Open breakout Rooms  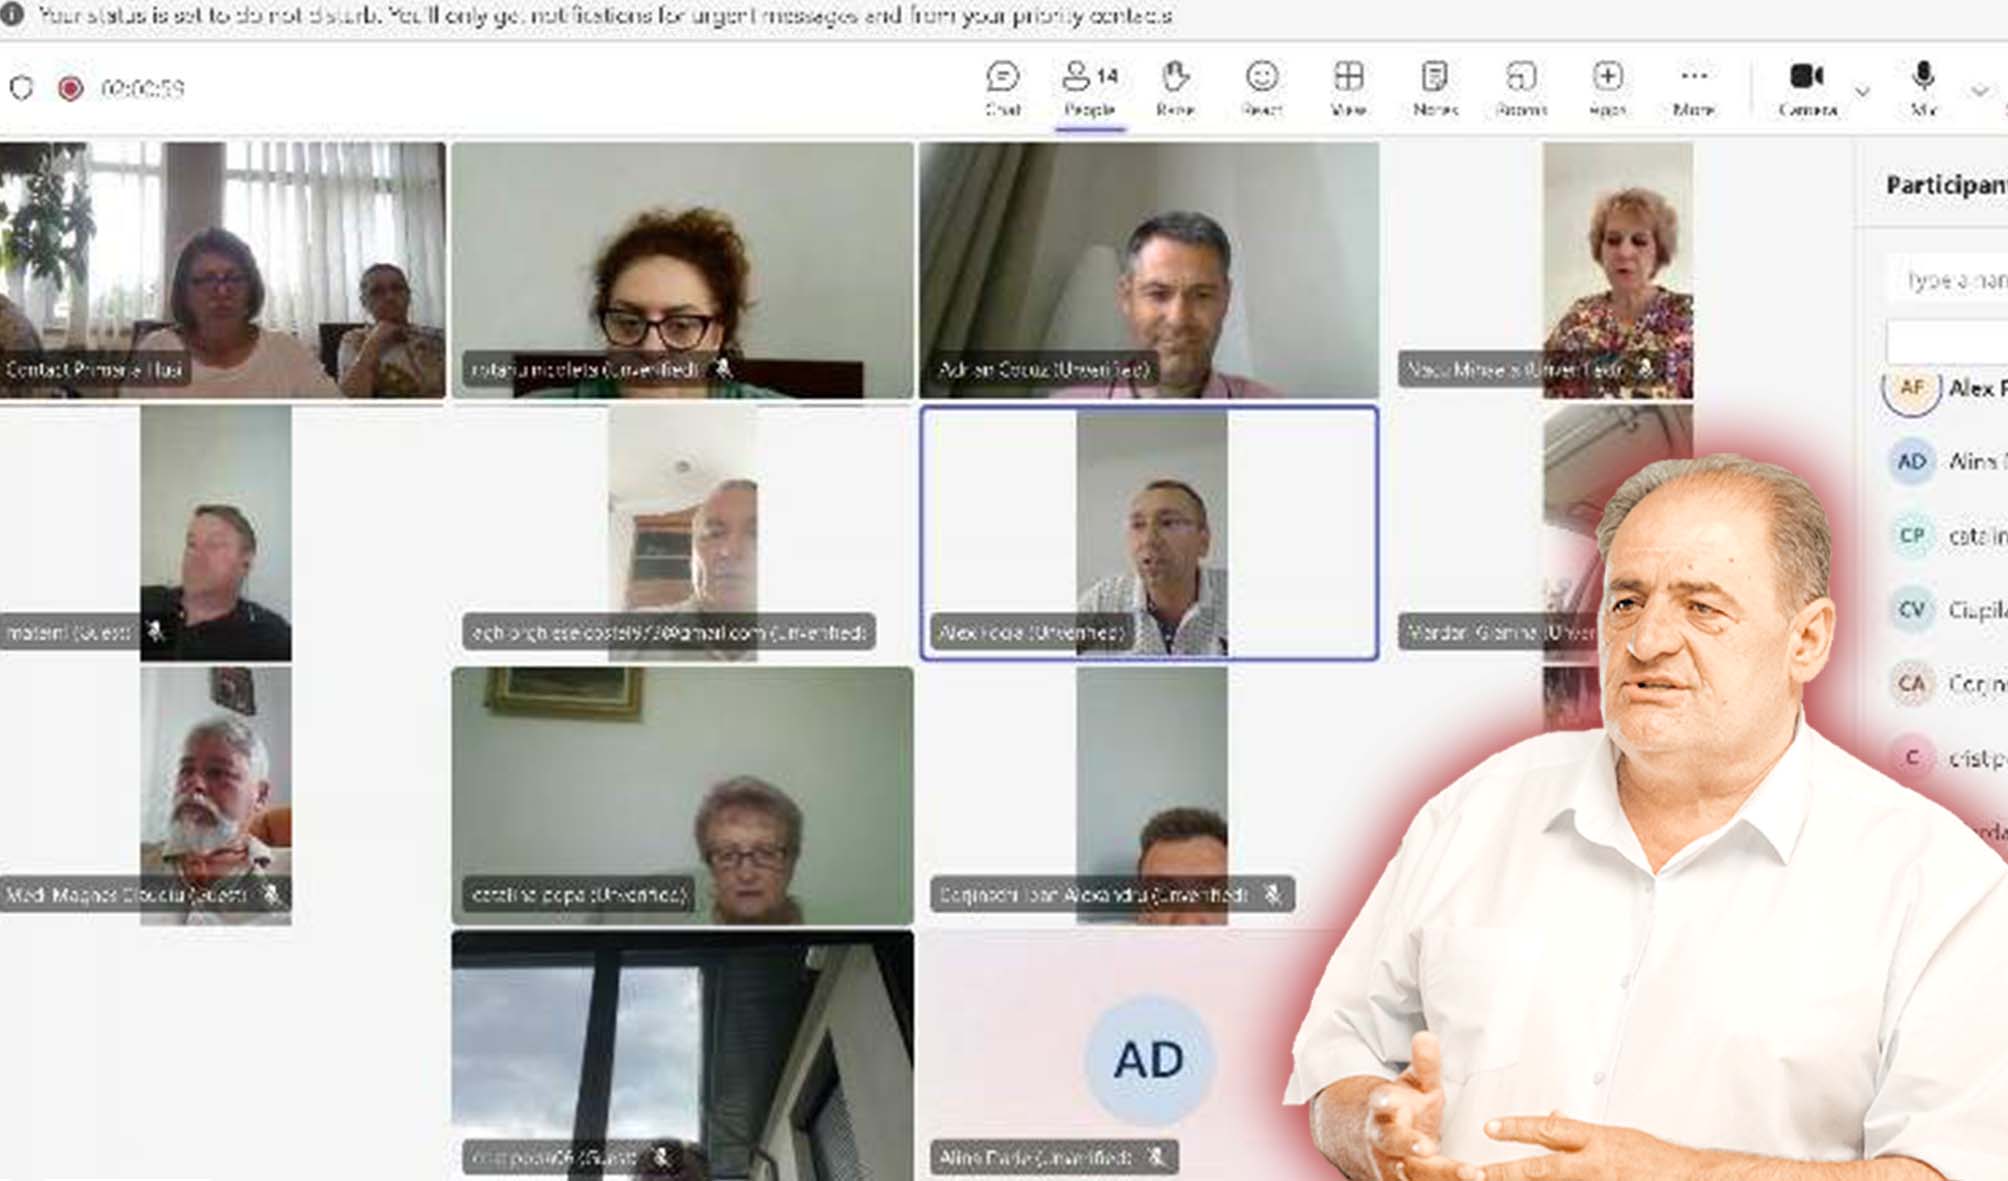1521,89
